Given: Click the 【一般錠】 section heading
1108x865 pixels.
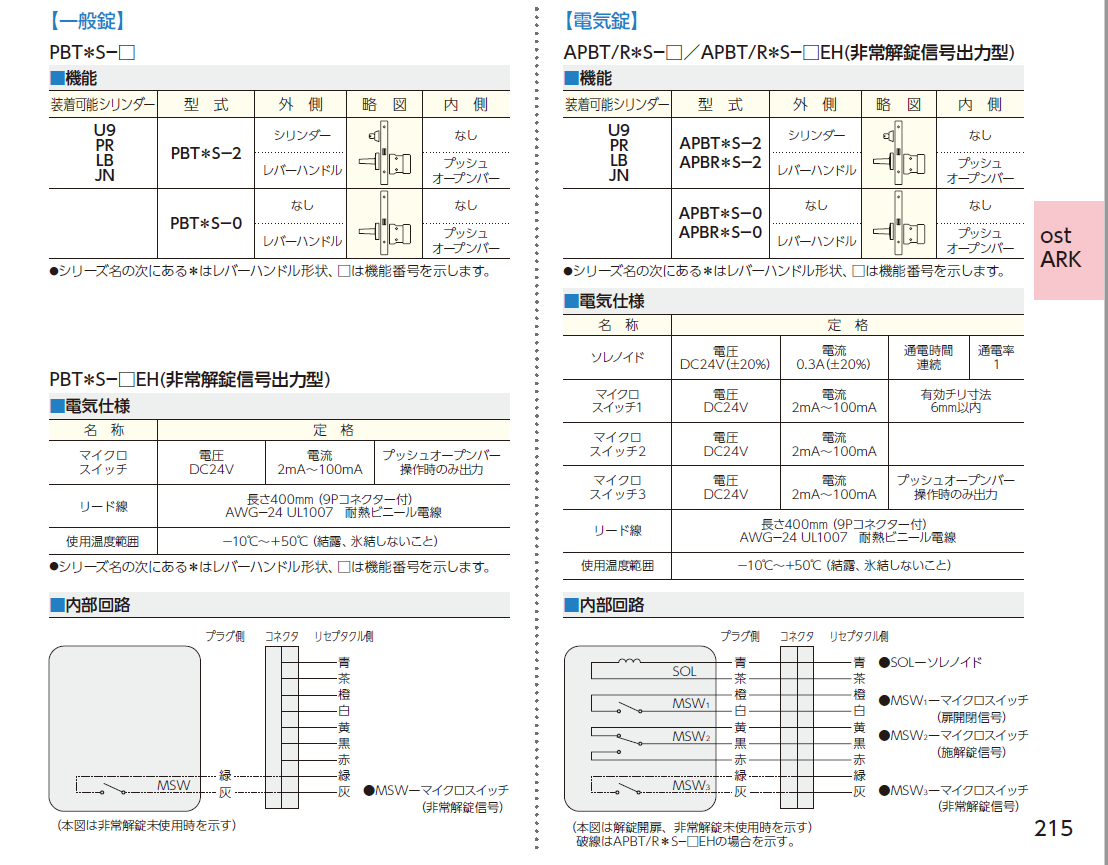Looking at the screenshot, I should point(88,20).
